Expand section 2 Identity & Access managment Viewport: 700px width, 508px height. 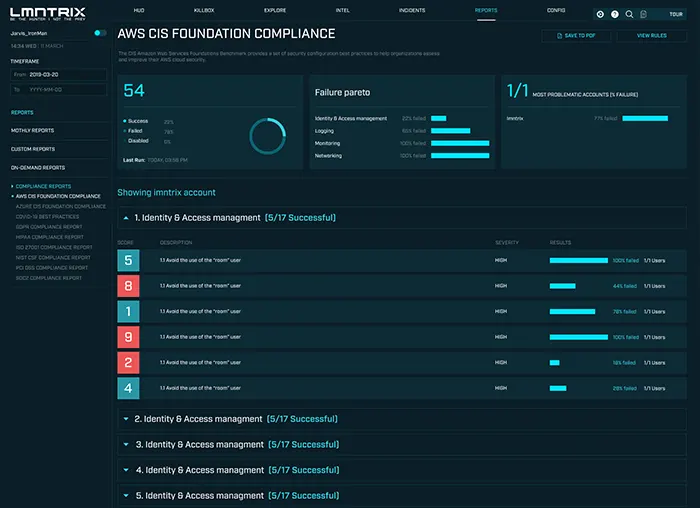(126, 419)
